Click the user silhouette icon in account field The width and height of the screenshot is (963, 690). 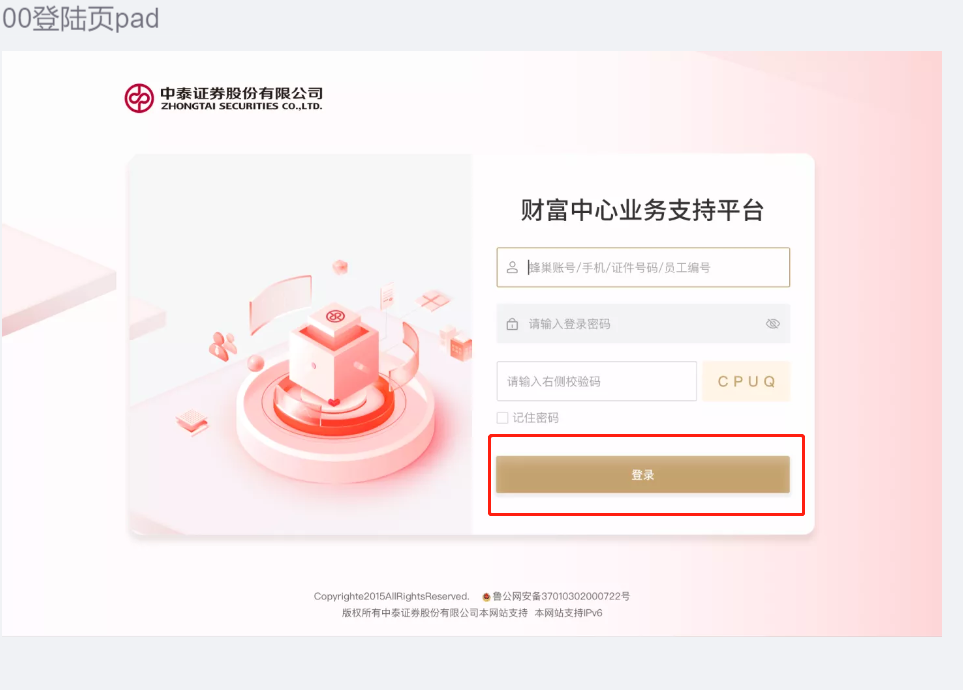coord(512,267)
